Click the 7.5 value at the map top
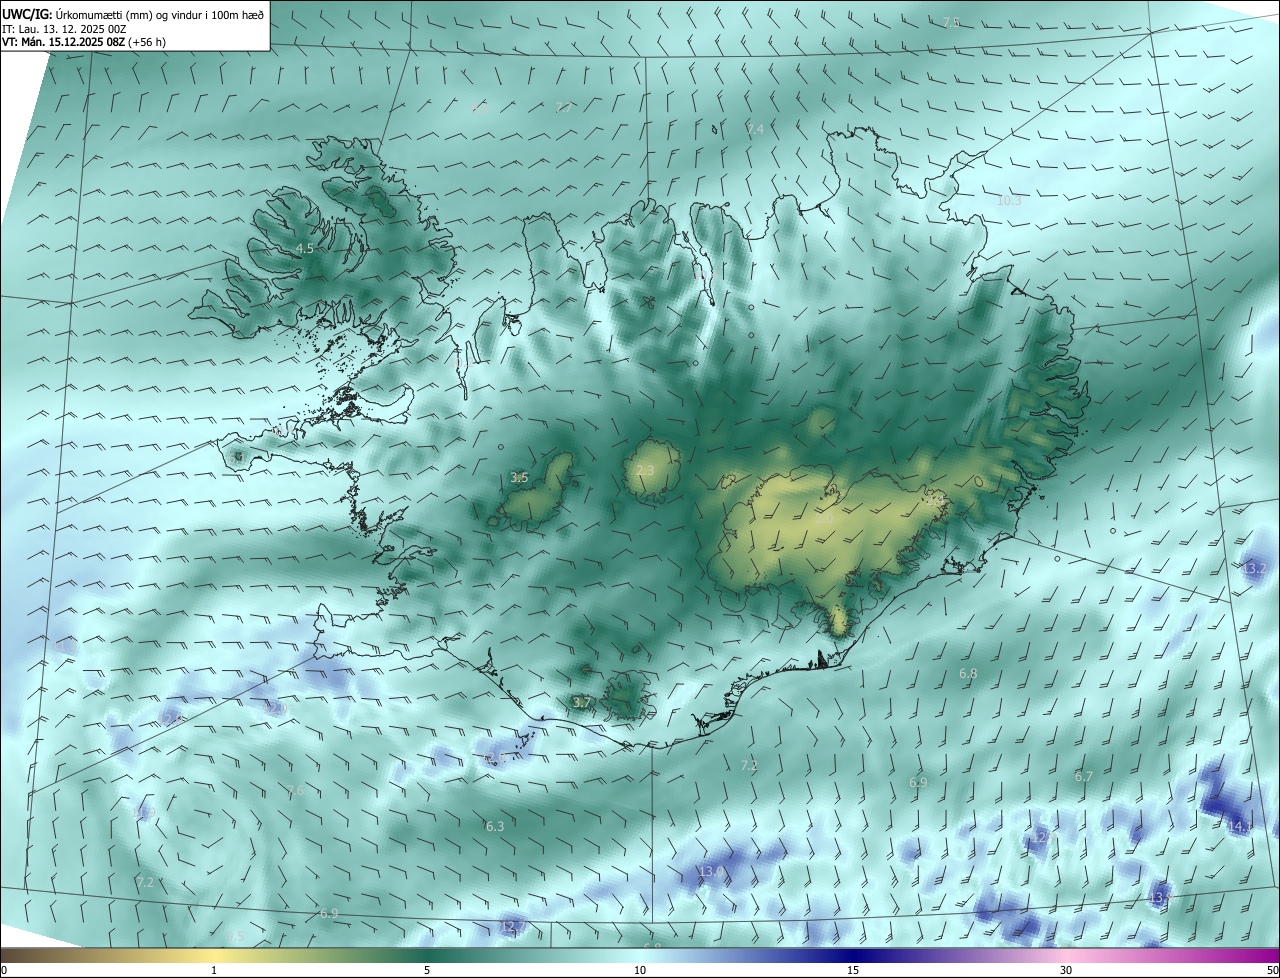This screenshot has width=1280, height=978. point(951,22)
